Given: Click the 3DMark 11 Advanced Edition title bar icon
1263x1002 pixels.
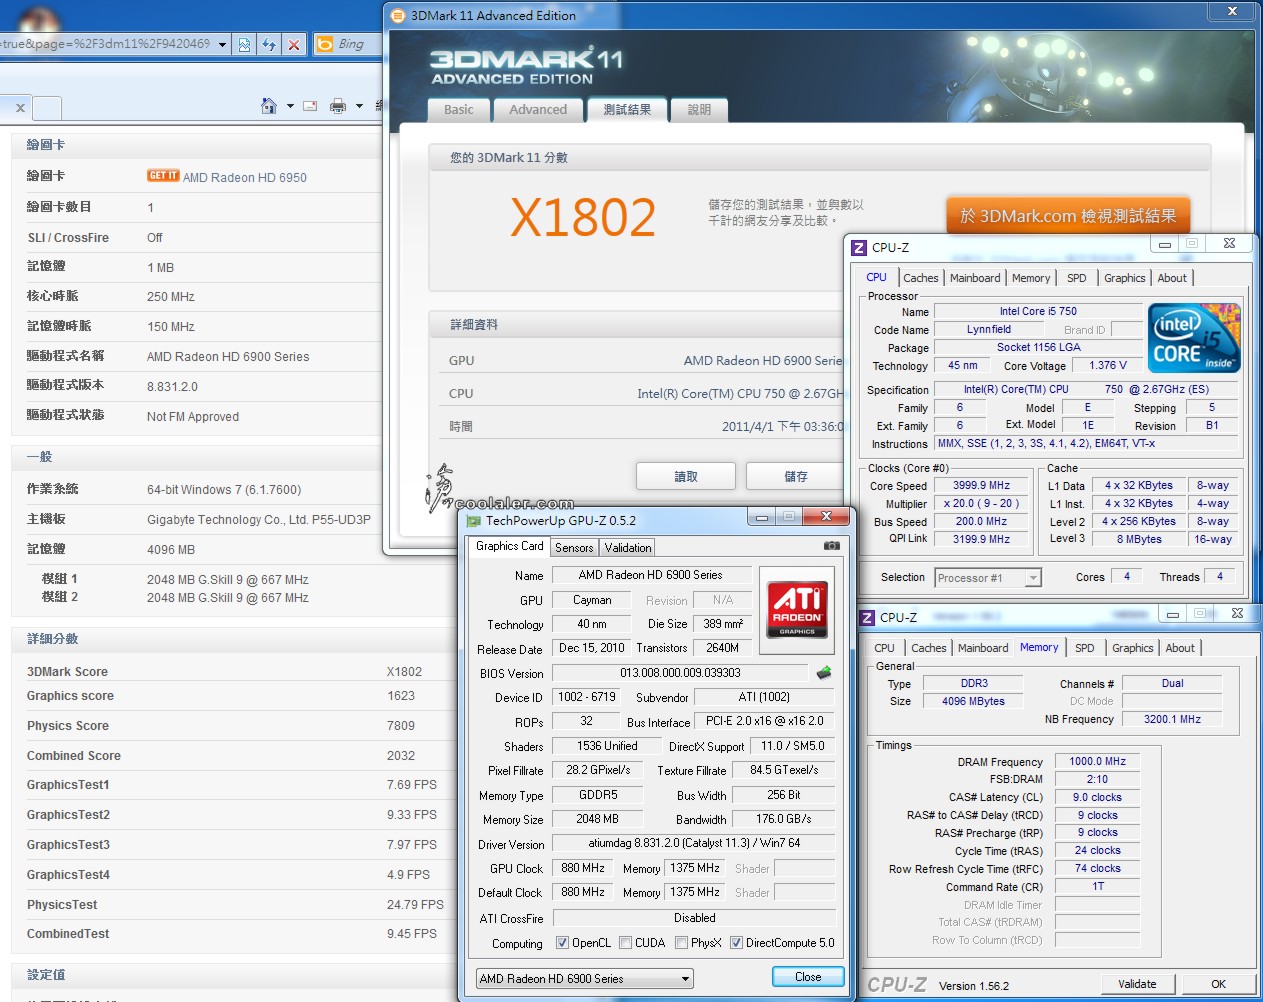Looking at the screenshot, I should 398,15.
